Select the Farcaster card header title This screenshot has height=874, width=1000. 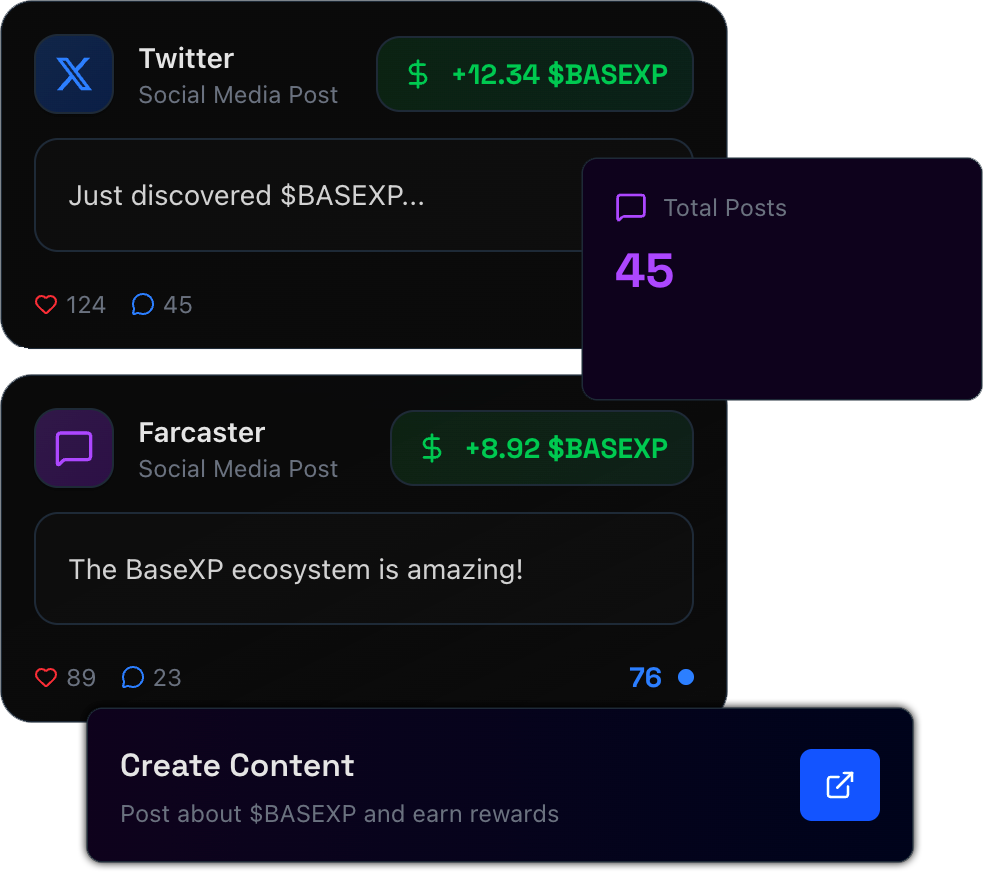pyautogui.click(x=202, y=432)
